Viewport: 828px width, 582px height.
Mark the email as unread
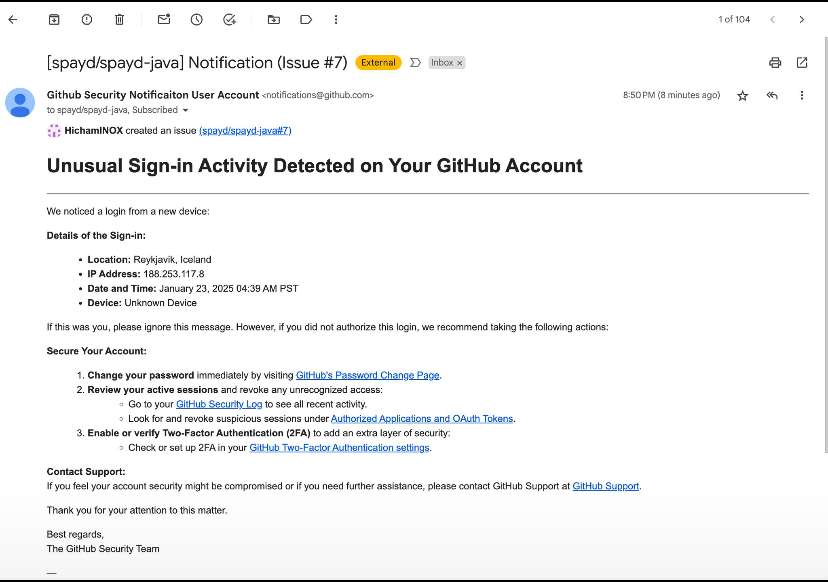pyautogui.click(x=163, y=19)
